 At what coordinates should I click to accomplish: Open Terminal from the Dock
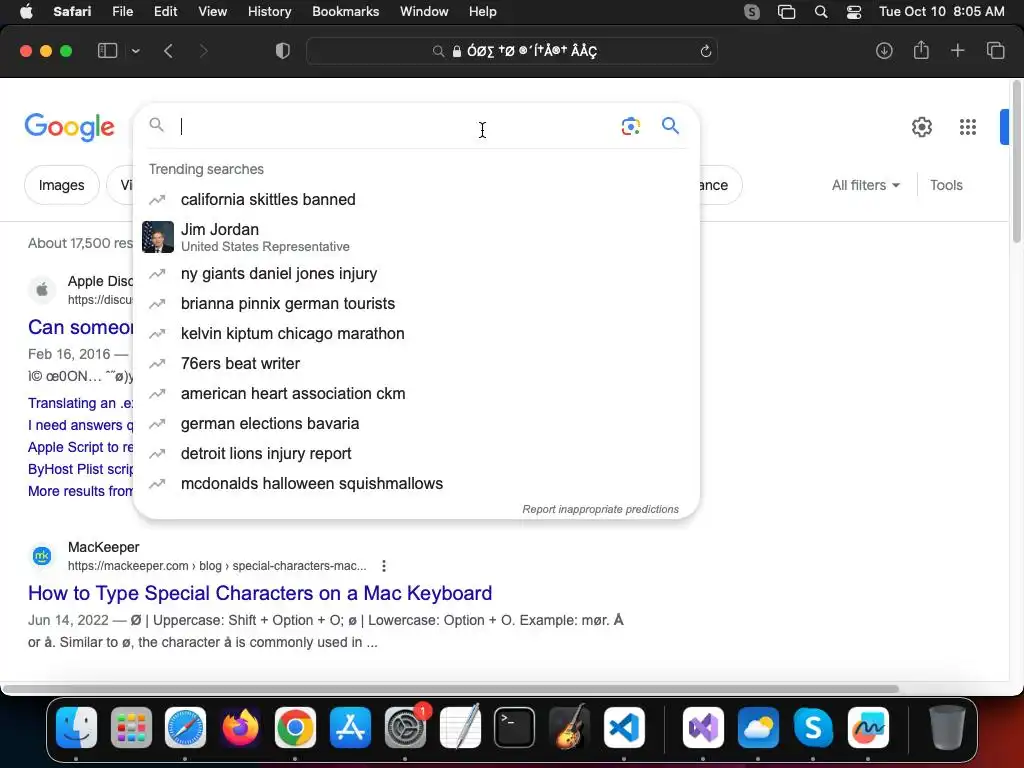coord(514,727)
